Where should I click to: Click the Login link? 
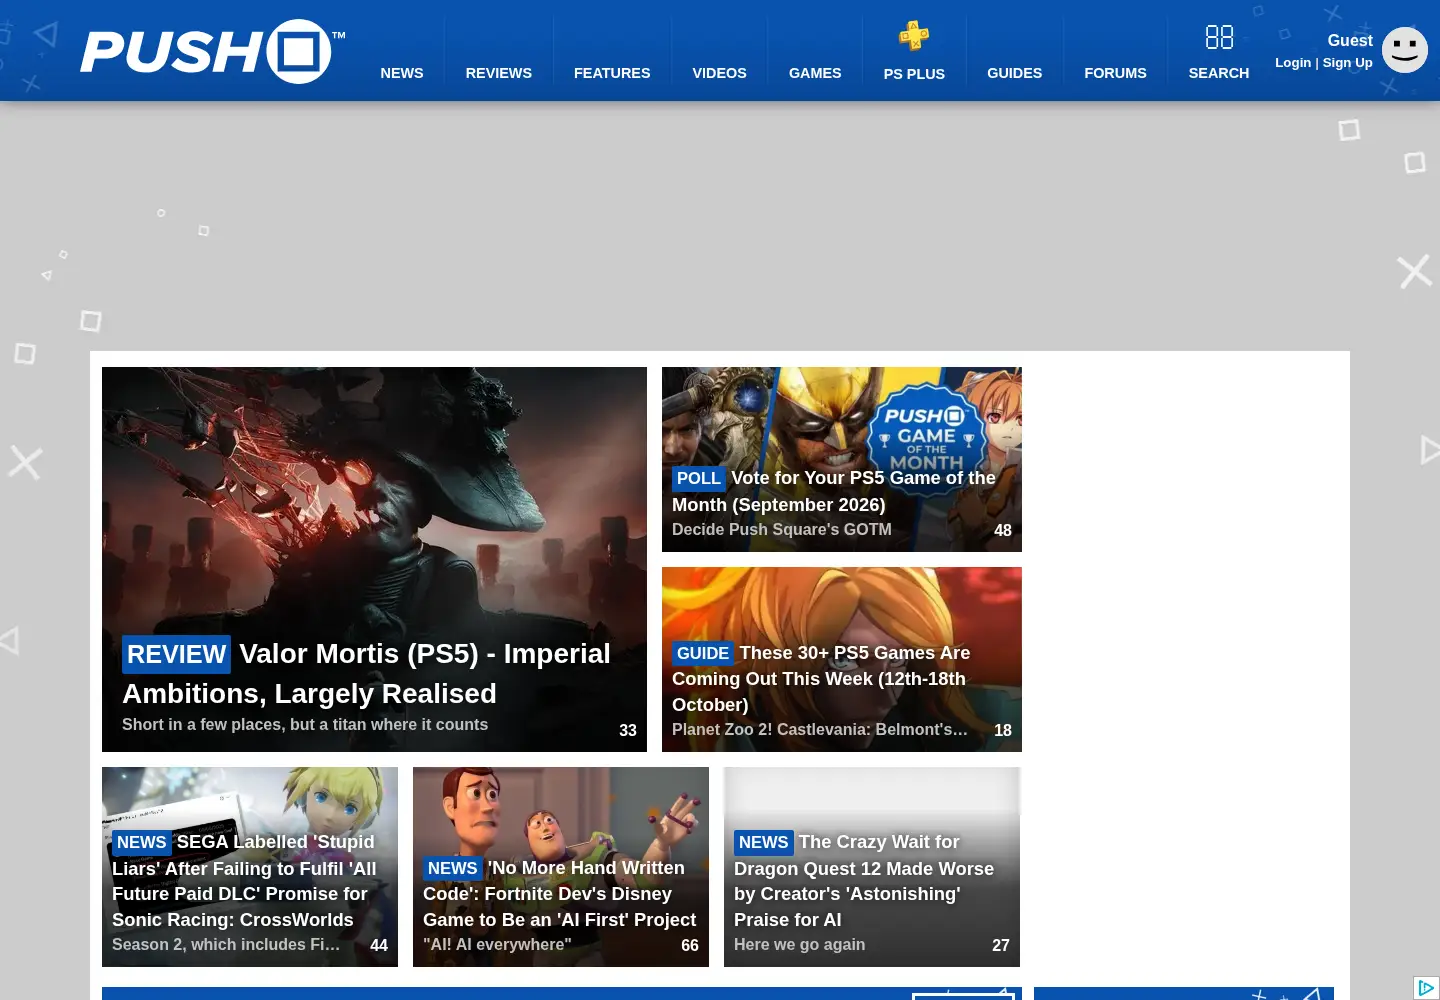point(1293,62)
